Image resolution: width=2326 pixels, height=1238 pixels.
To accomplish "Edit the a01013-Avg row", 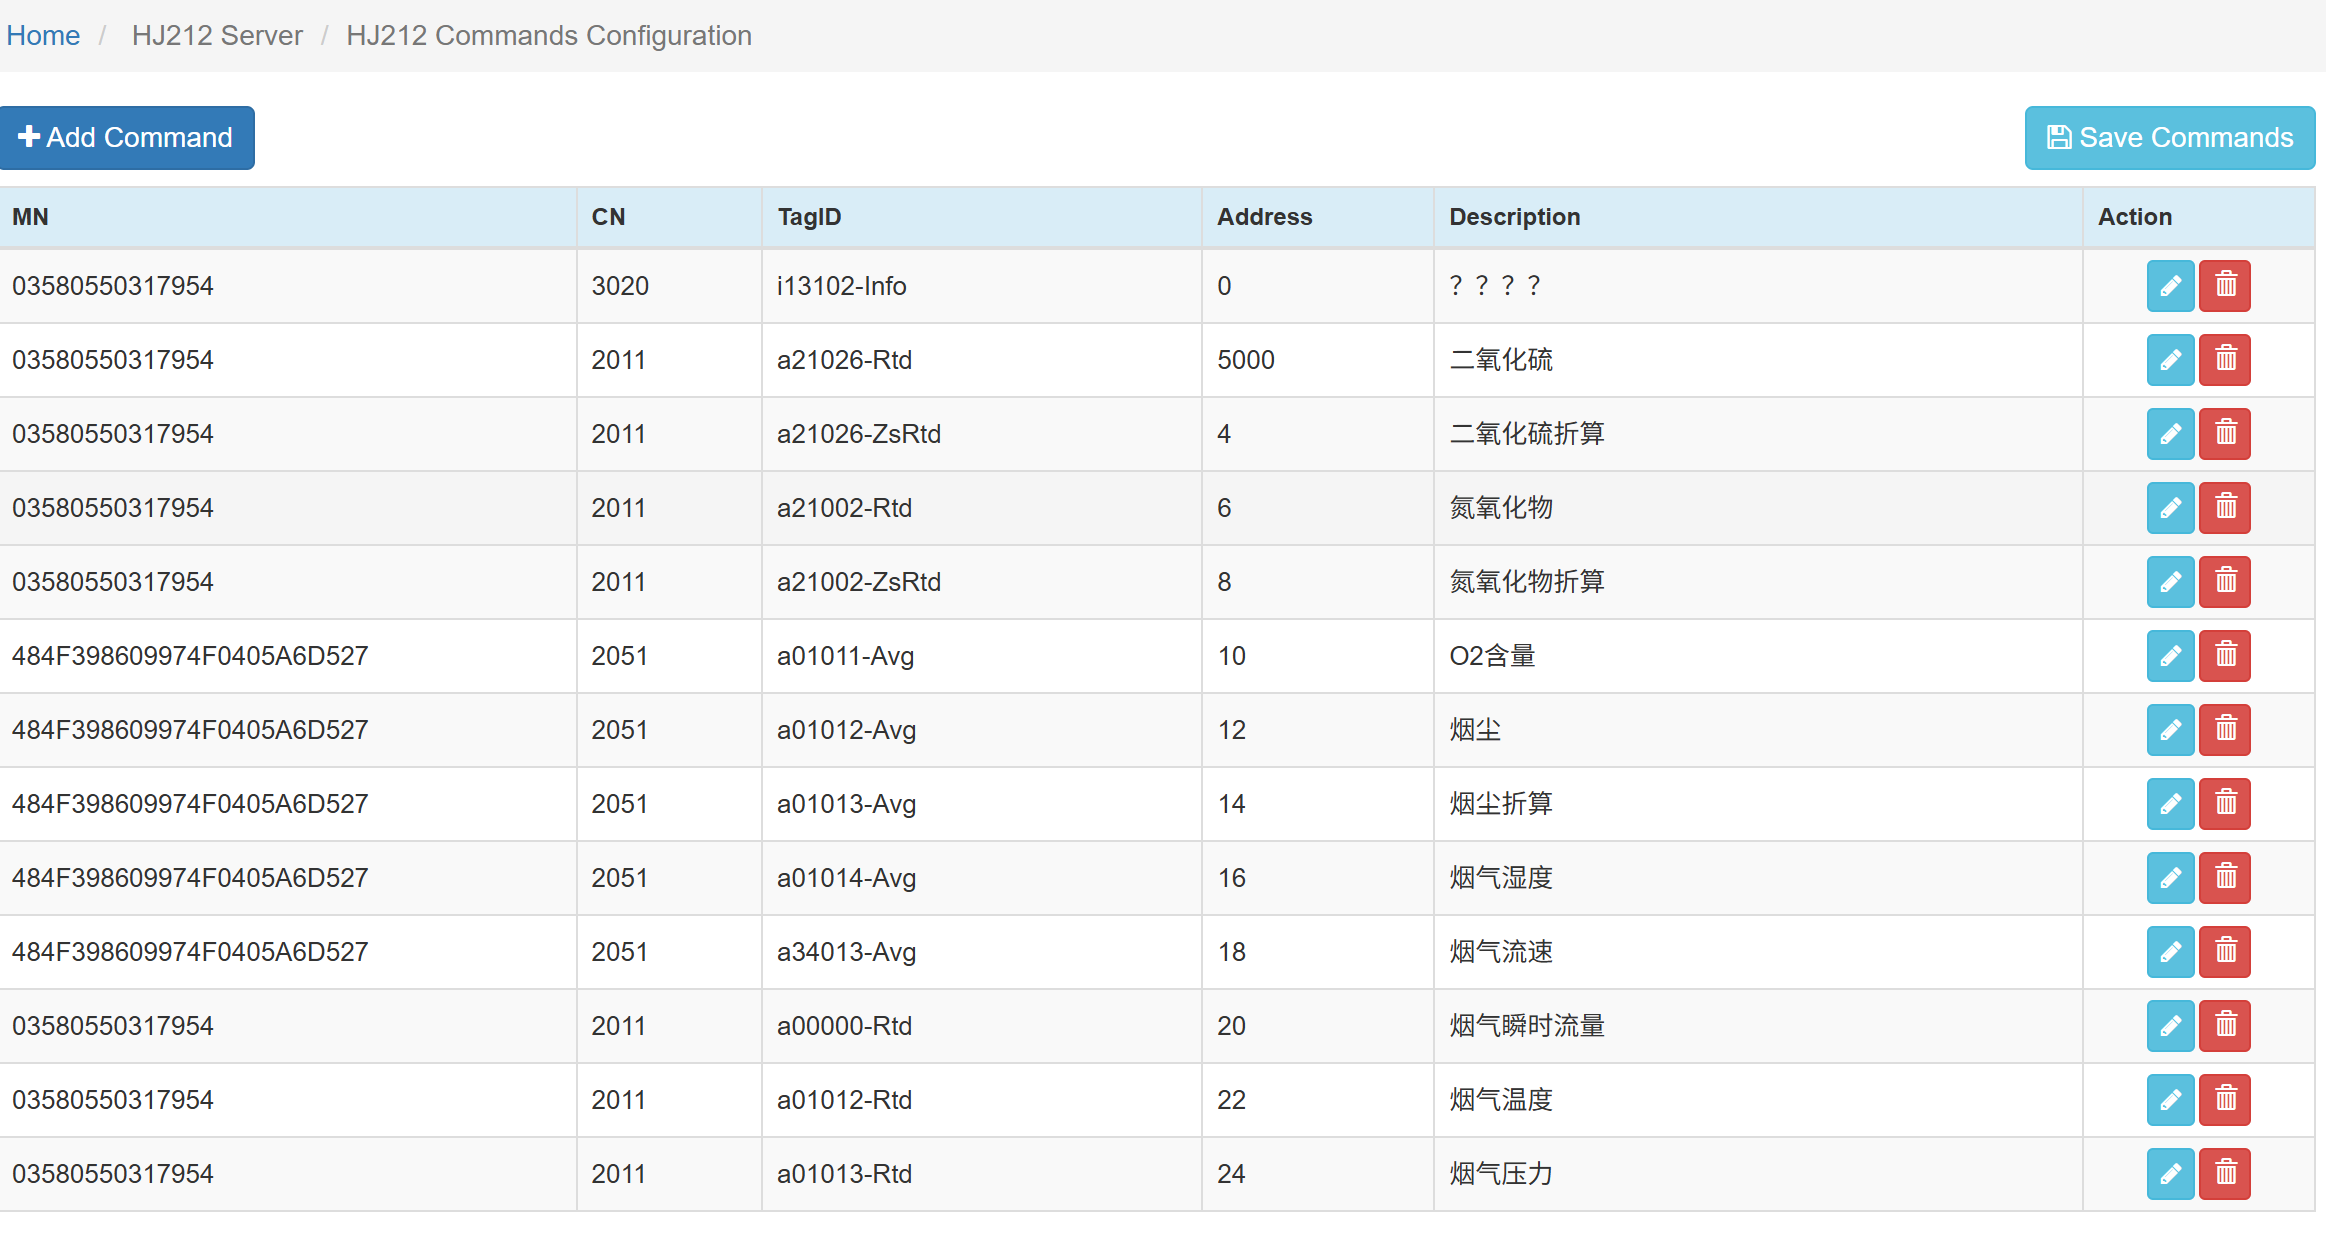I will 2170,804.
